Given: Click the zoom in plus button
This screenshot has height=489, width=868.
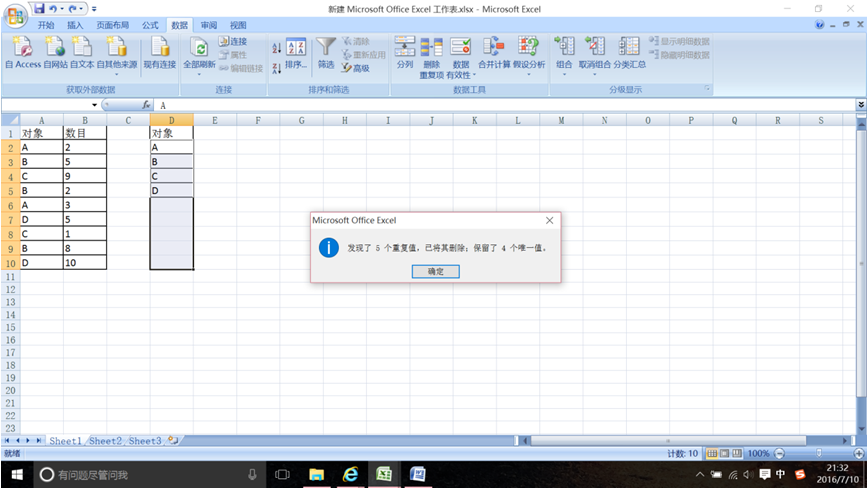Looking at the screenshot, I should [858, 454].
